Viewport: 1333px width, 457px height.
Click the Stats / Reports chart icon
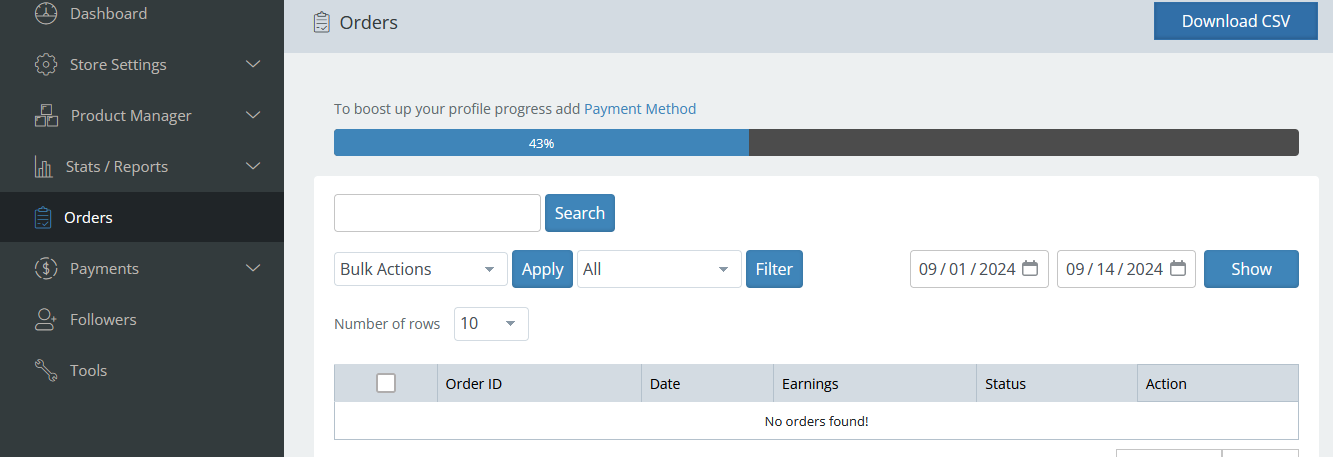coord(44,167)
